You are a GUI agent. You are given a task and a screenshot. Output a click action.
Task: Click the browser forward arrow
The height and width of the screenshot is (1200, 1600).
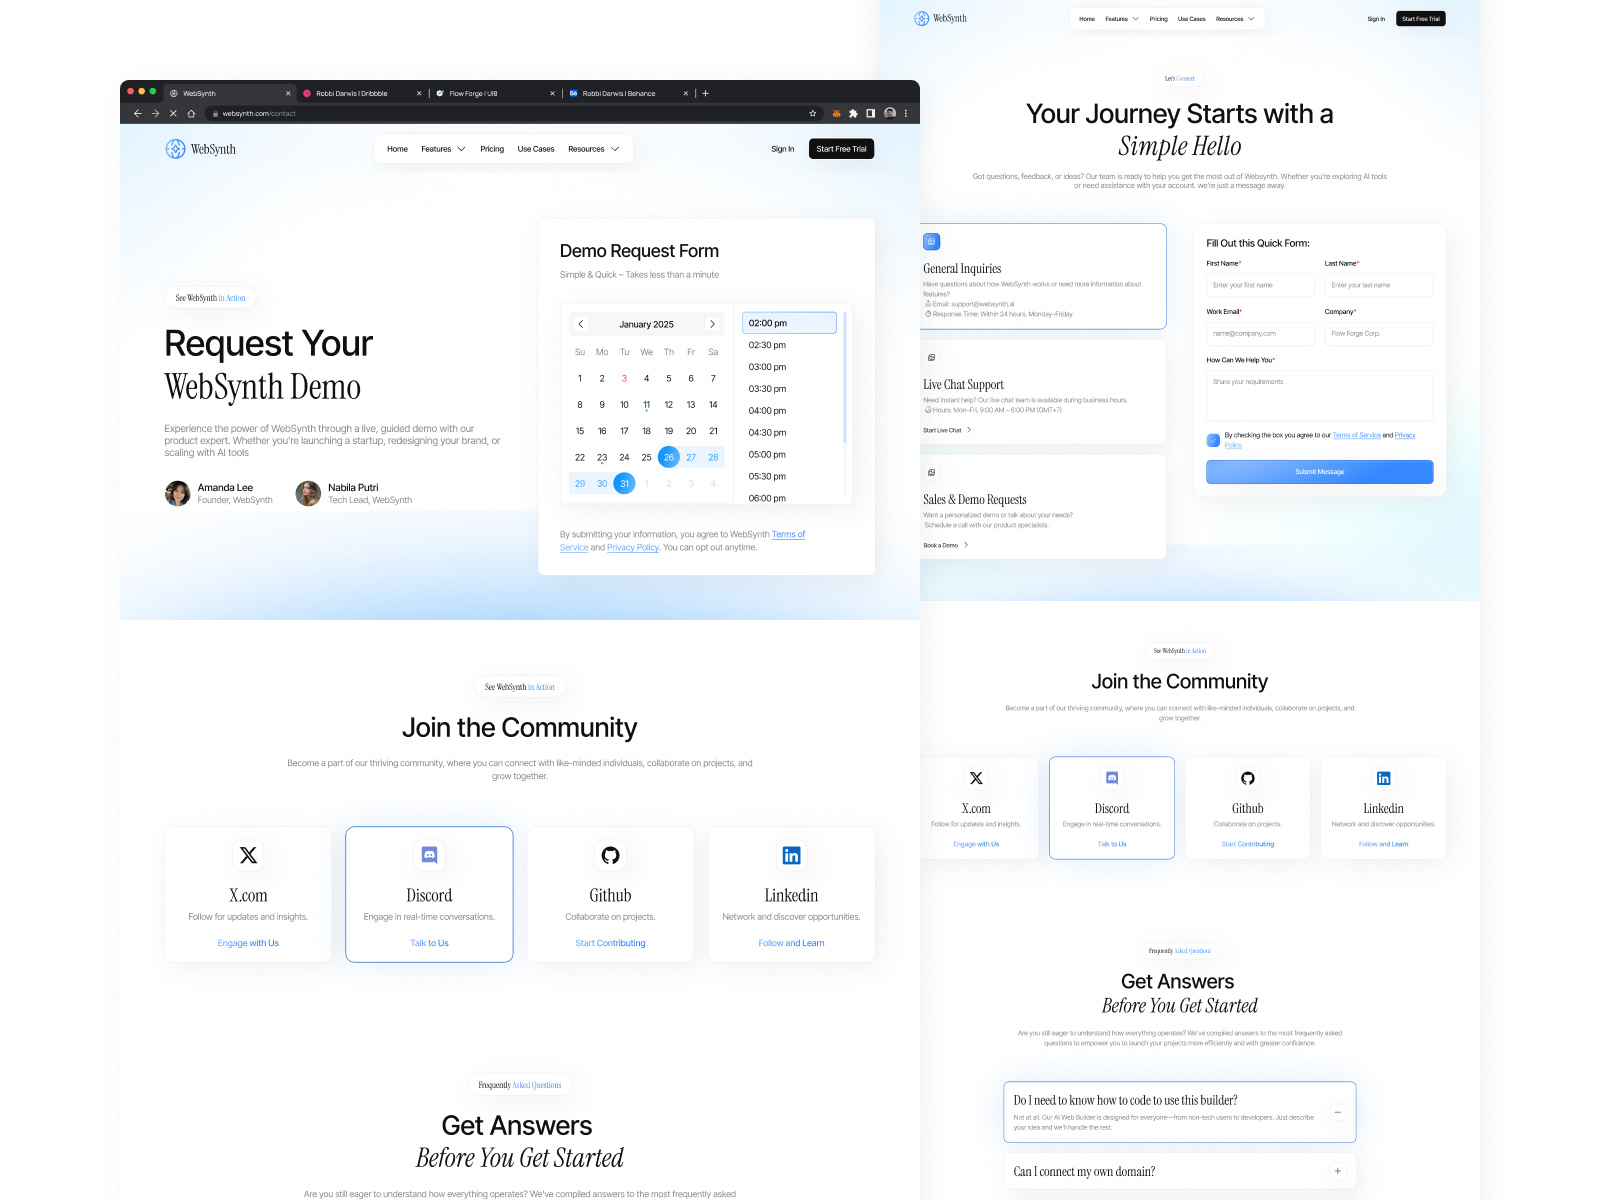pyautogui.click(x=155, y=114)
